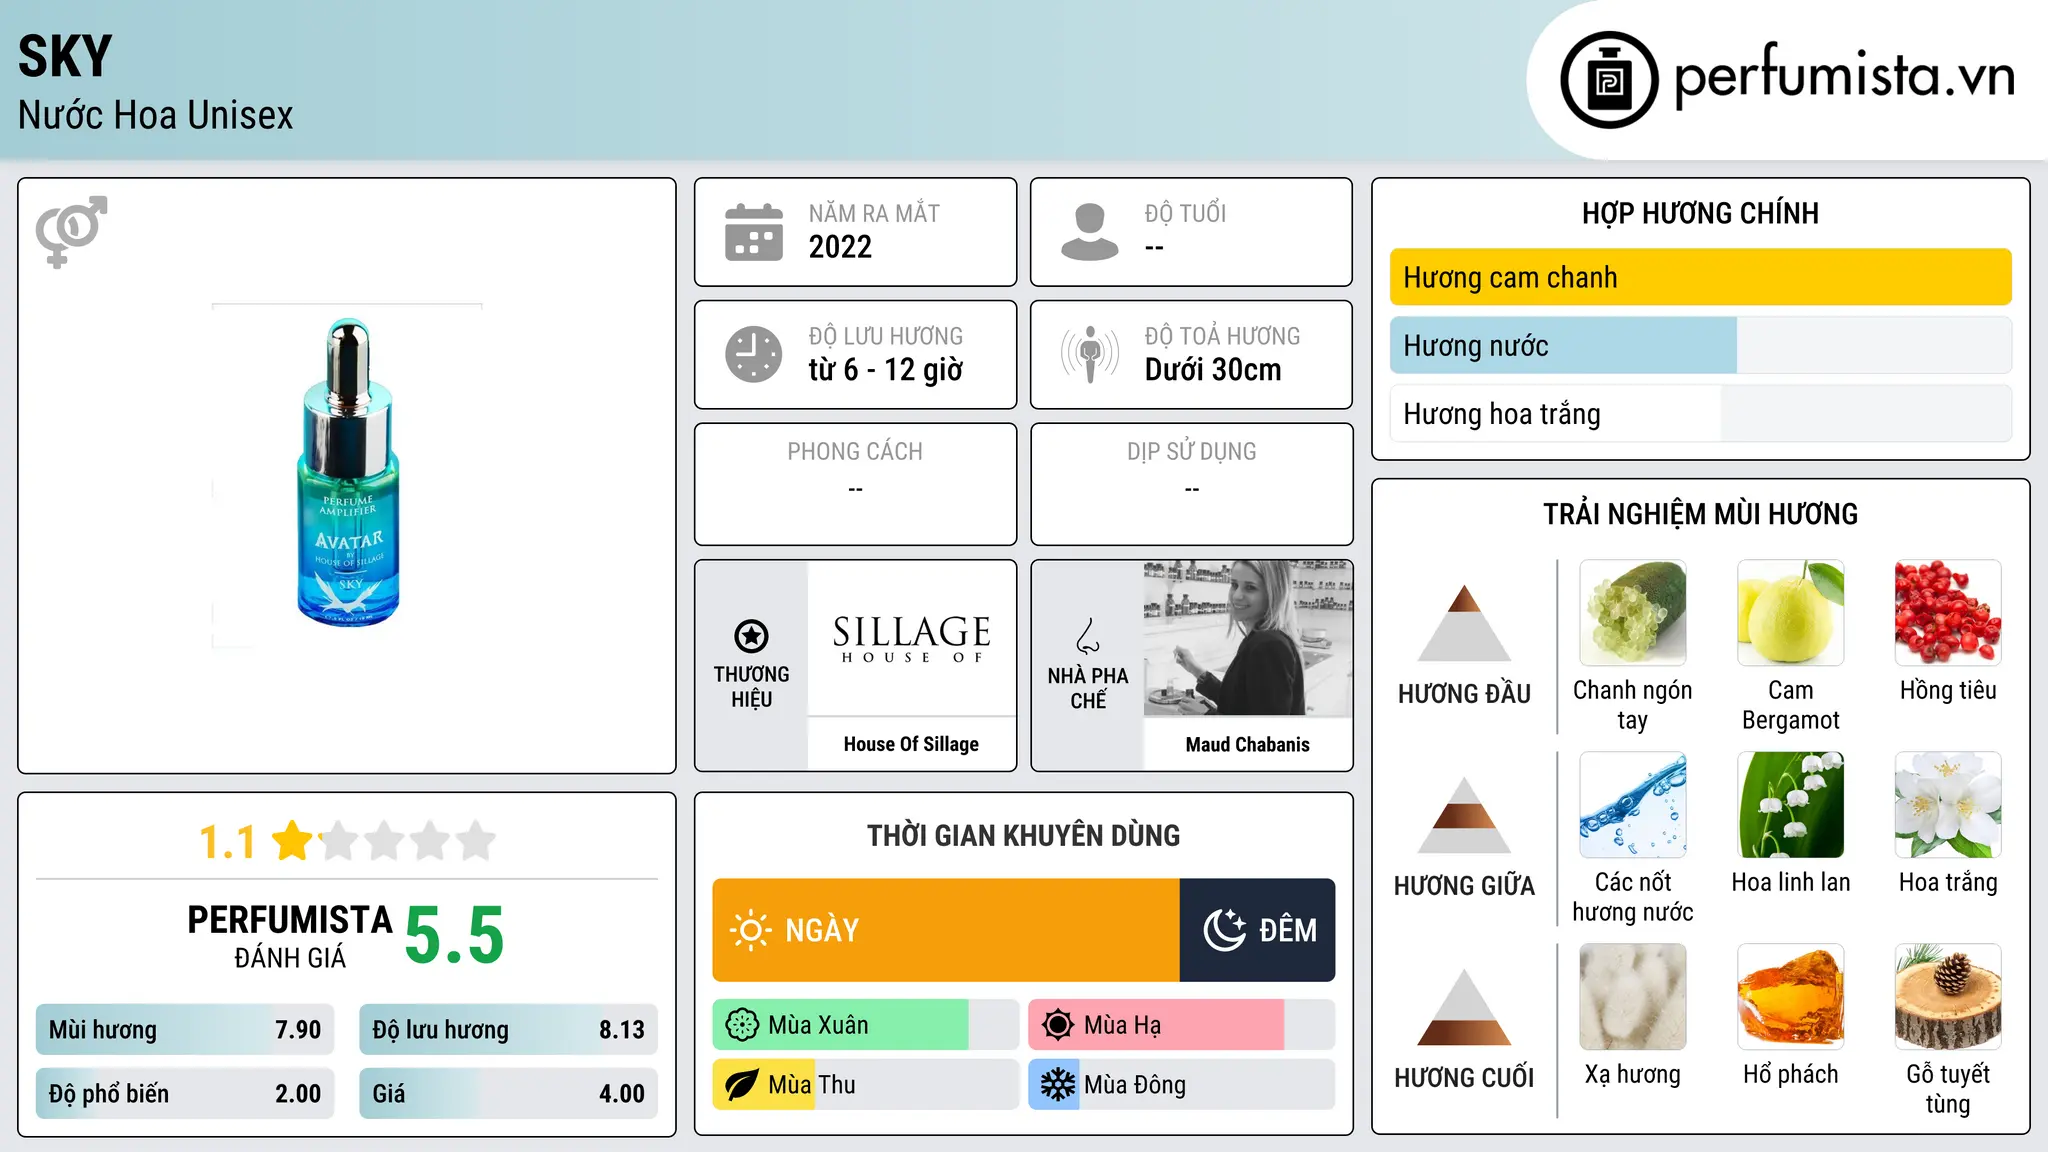This screenshot has height=1152, width=2048.
Task: Click the base-note pyramid icon above Hương cuối
Action: pyautogui.click(x=1464, y=1007)
